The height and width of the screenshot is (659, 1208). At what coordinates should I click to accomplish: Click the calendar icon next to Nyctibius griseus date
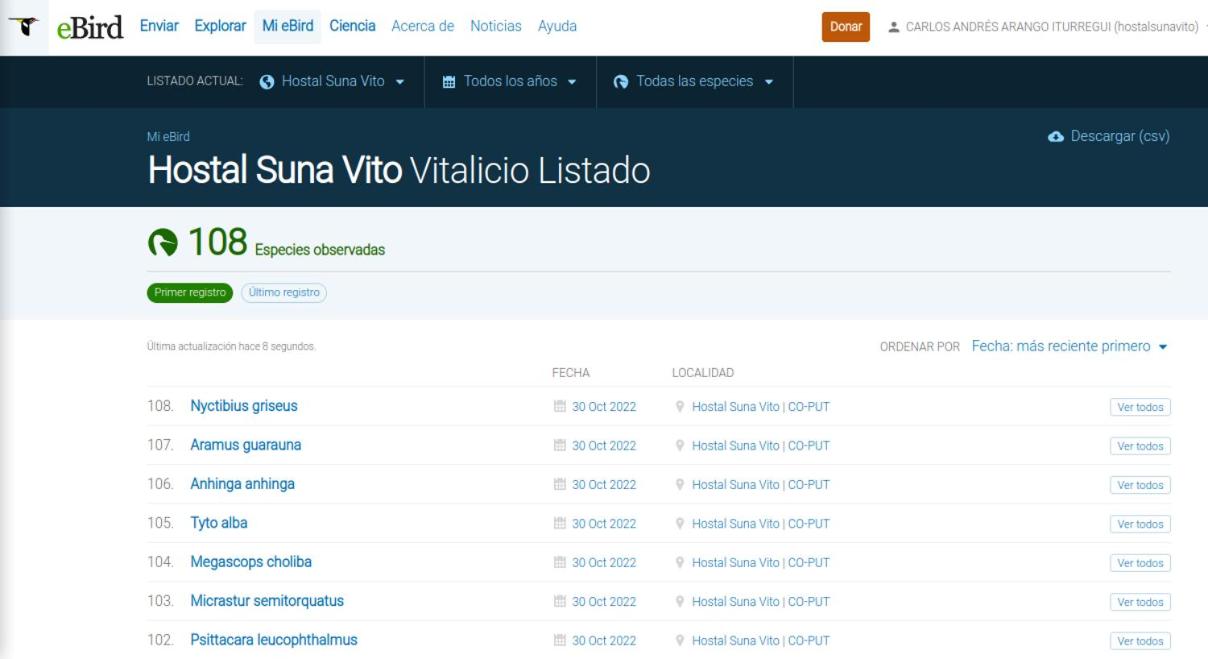tap(560, 407)
